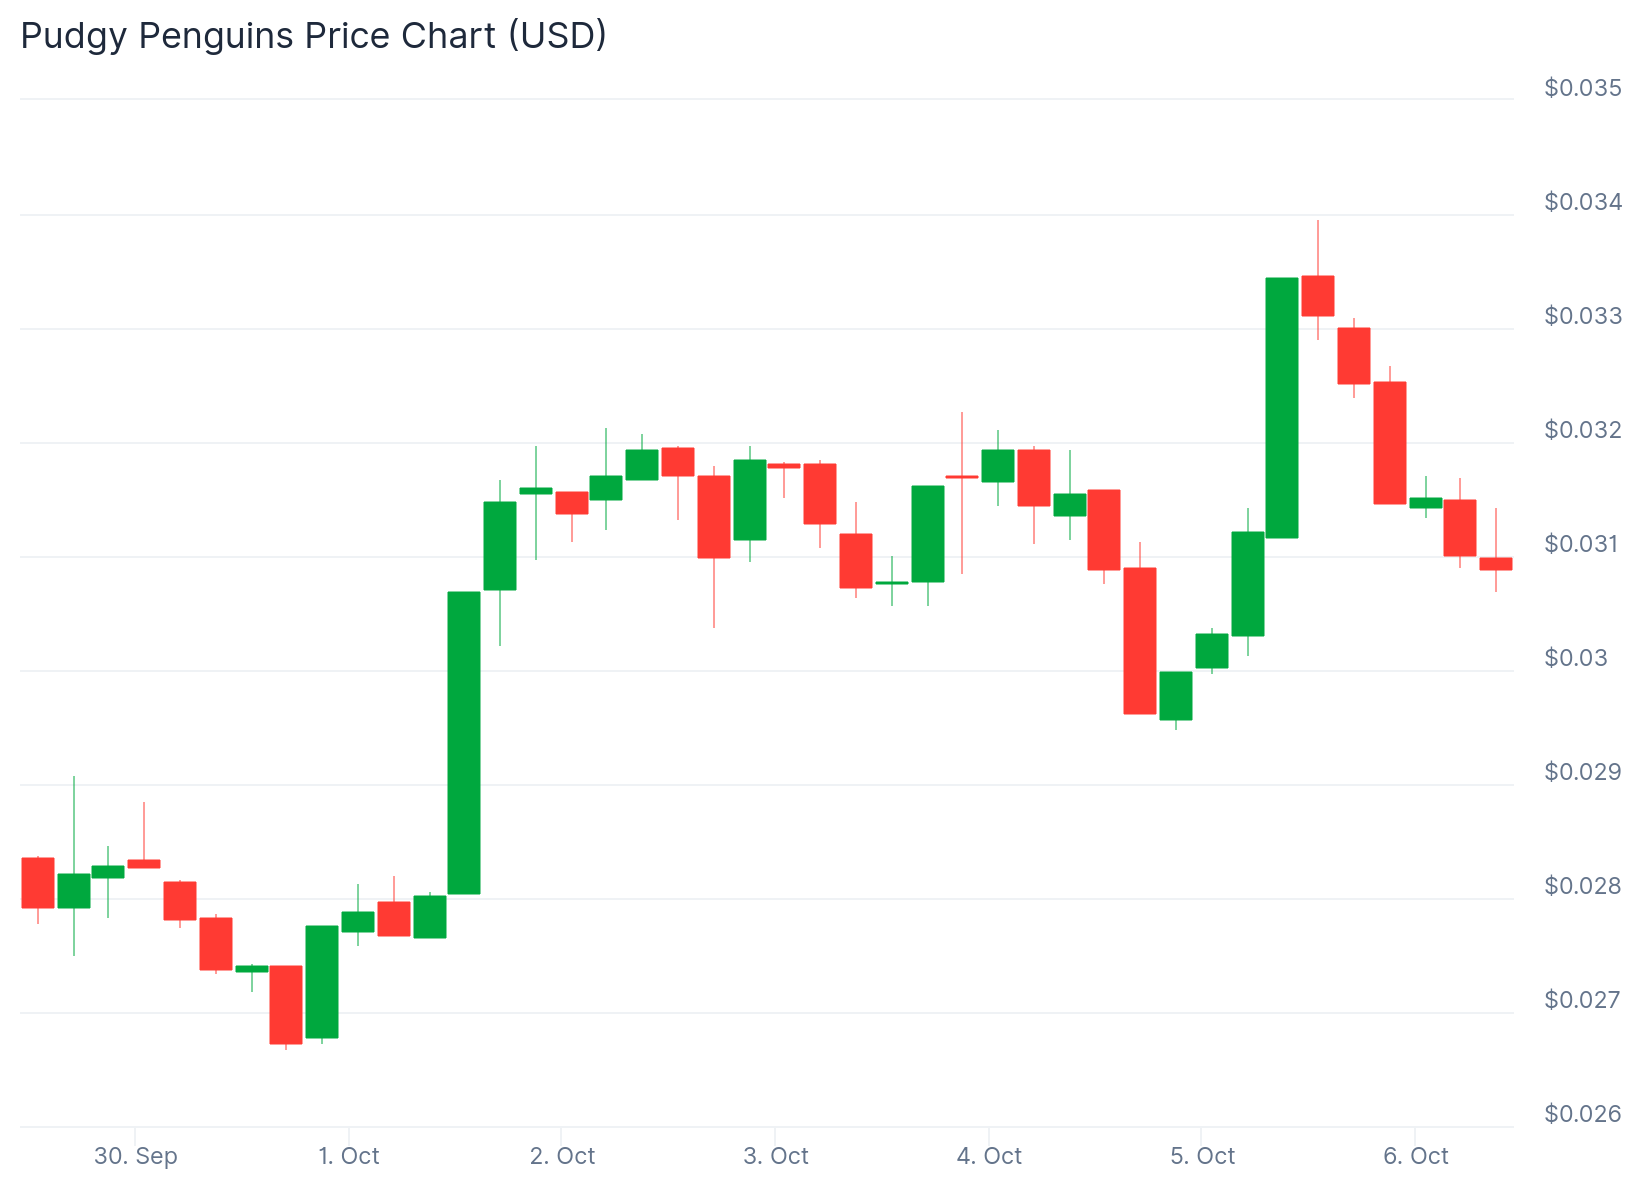Click the $0.03 price axis label
This screenshot has height=1200, width=1644.
(x=1576, y=658)
